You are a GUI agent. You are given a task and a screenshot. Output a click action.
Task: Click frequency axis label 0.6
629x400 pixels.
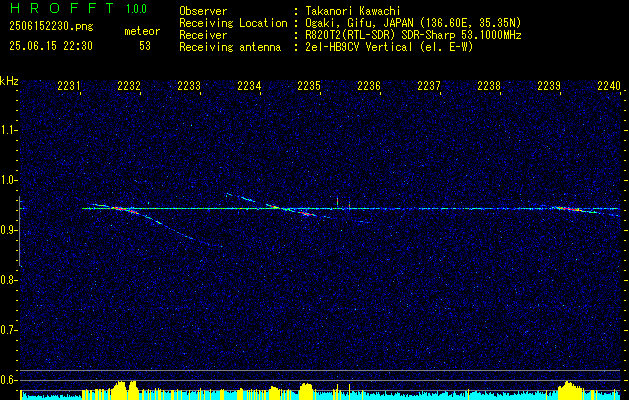8,380
